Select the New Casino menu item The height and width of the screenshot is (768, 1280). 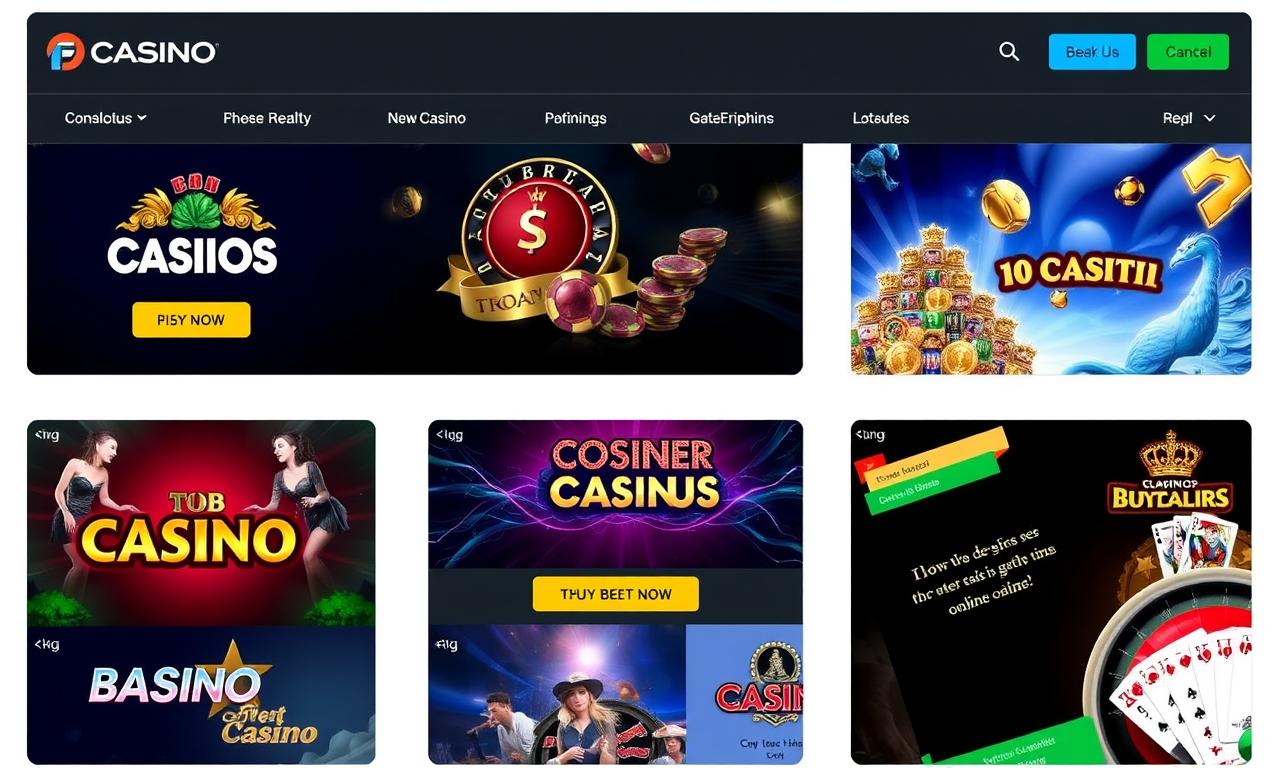coord(426,118)
